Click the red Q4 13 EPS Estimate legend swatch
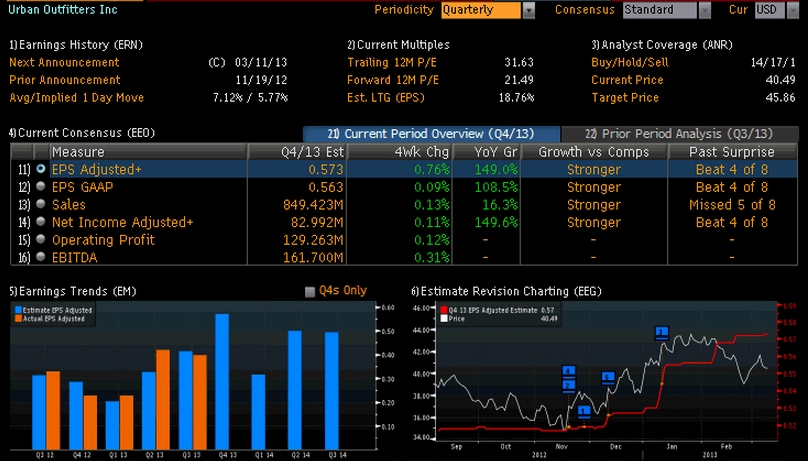 [x=444, y=310]
